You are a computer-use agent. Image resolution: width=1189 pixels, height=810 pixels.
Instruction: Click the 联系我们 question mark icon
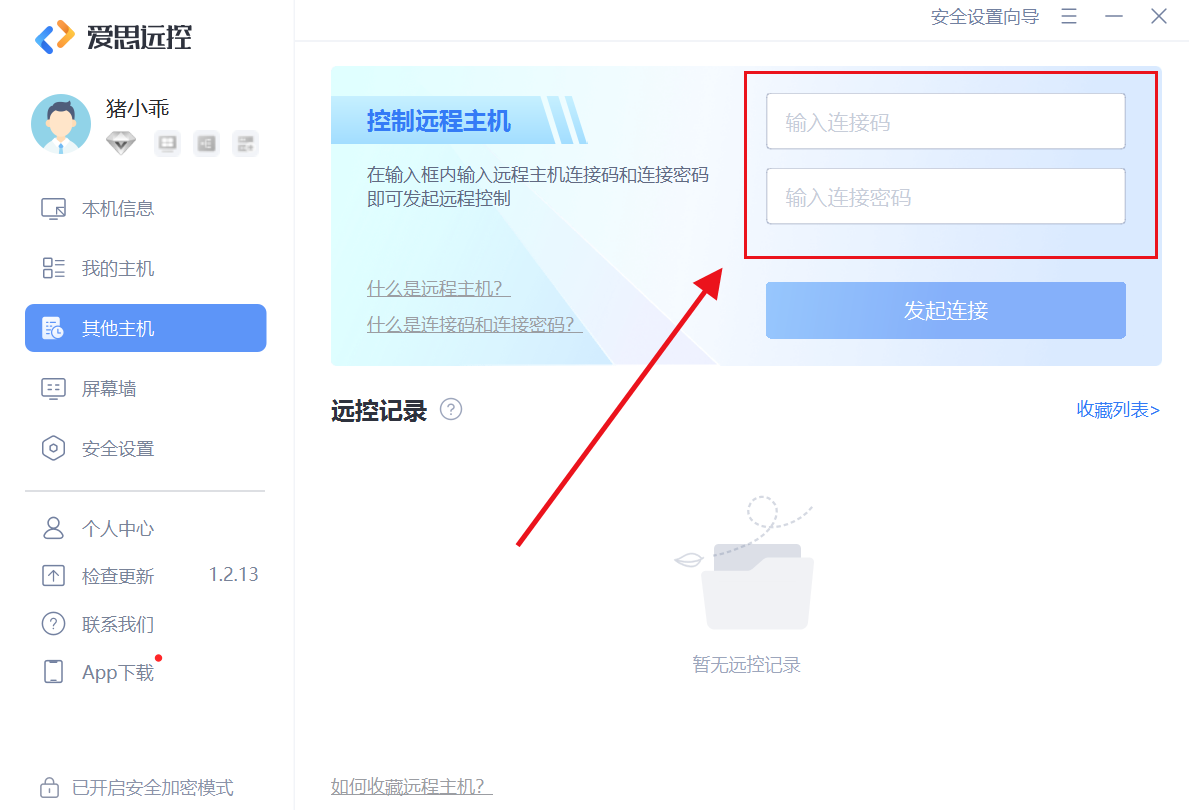53,624
